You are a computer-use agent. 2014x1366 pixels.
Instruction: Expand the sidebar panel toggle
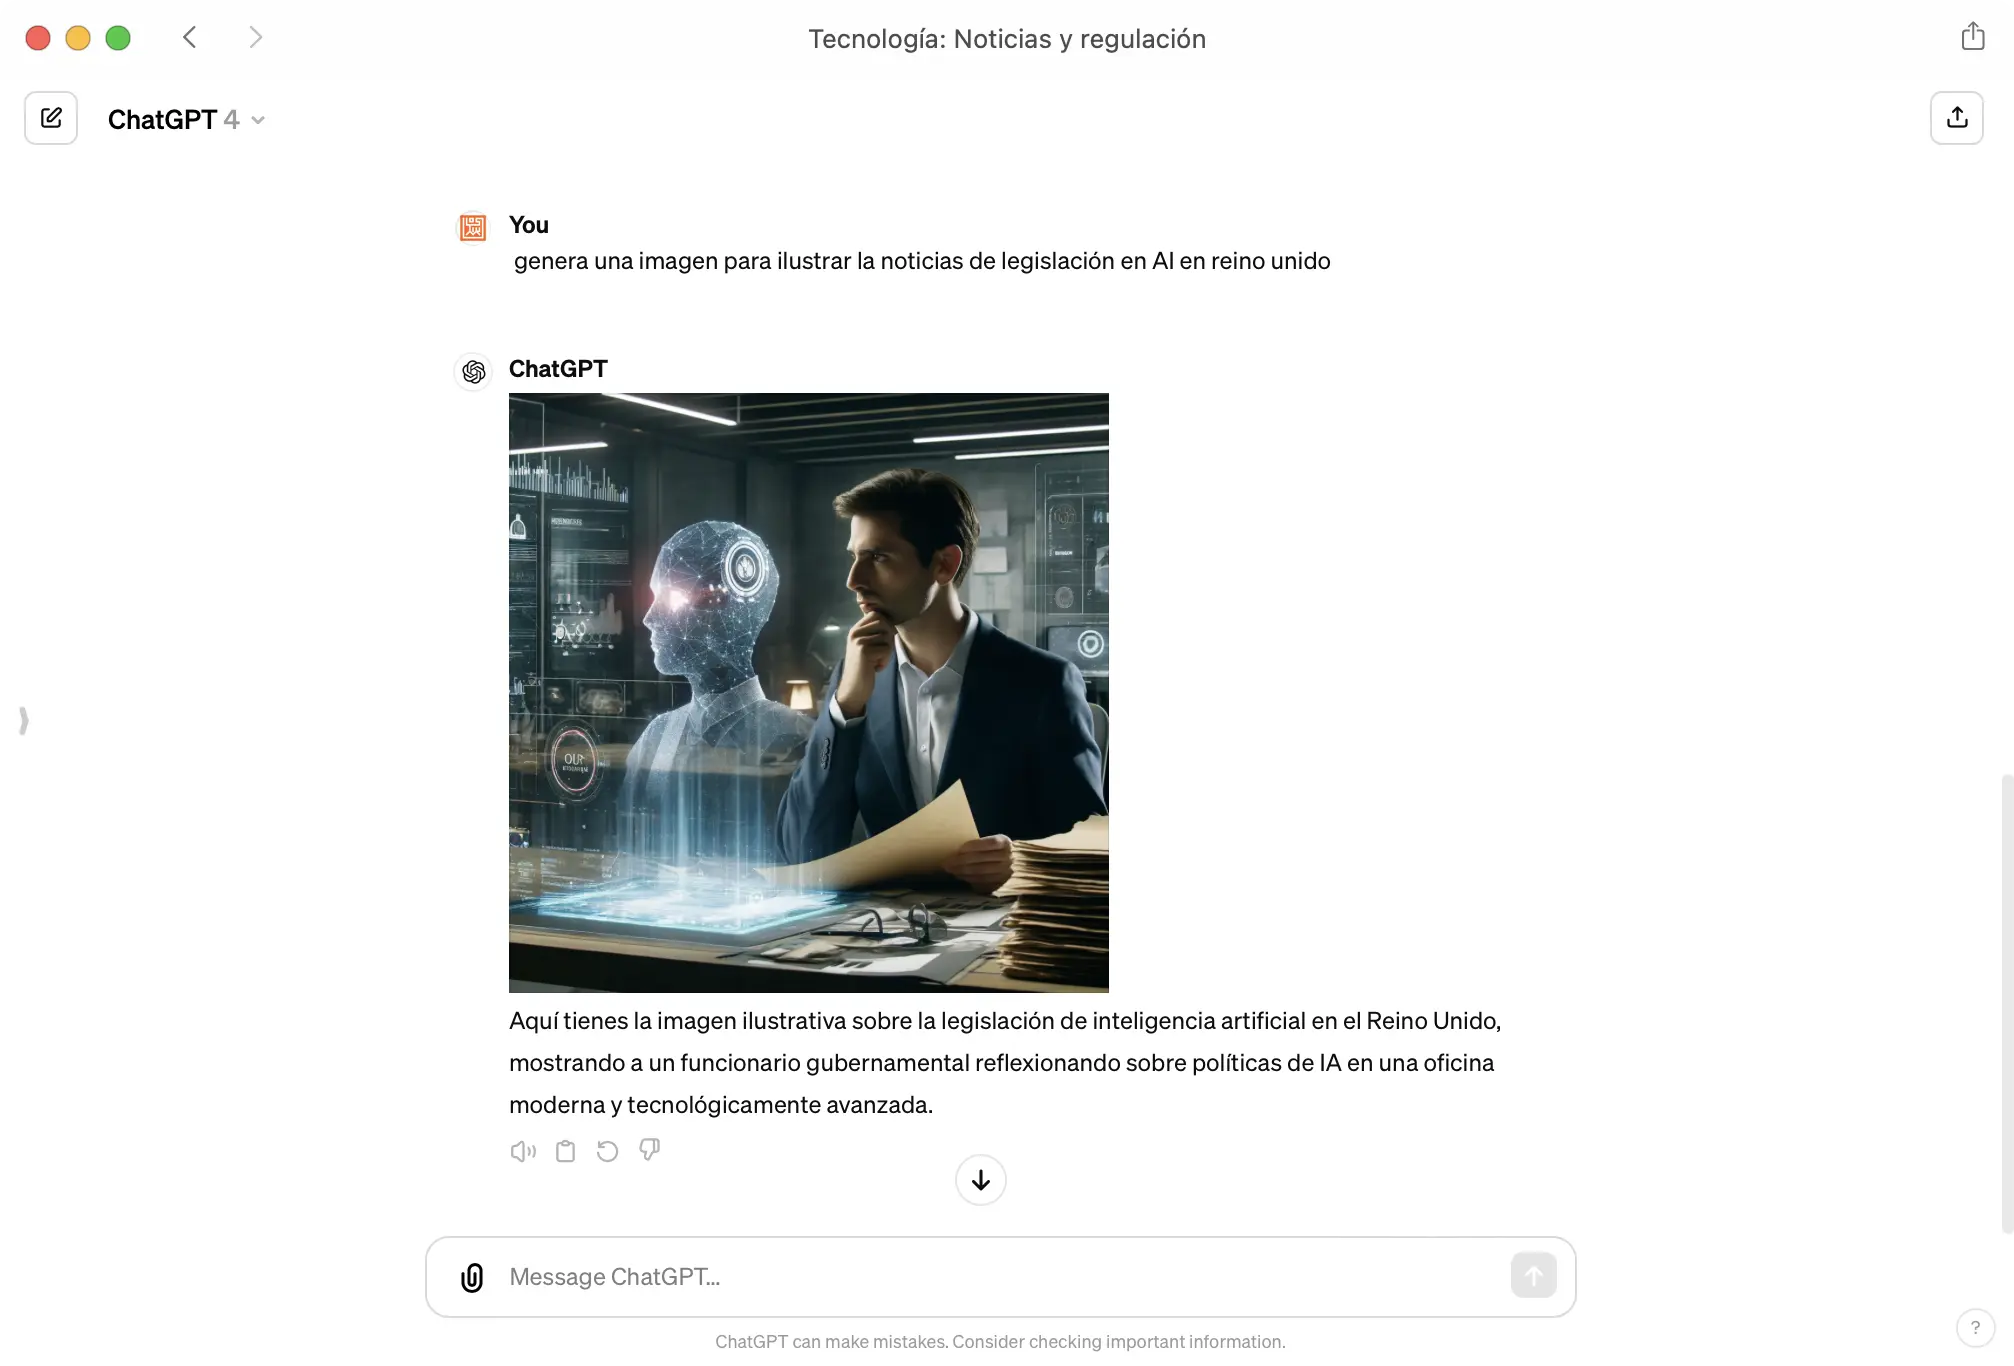pyautogui.click(x=23, y=718)
